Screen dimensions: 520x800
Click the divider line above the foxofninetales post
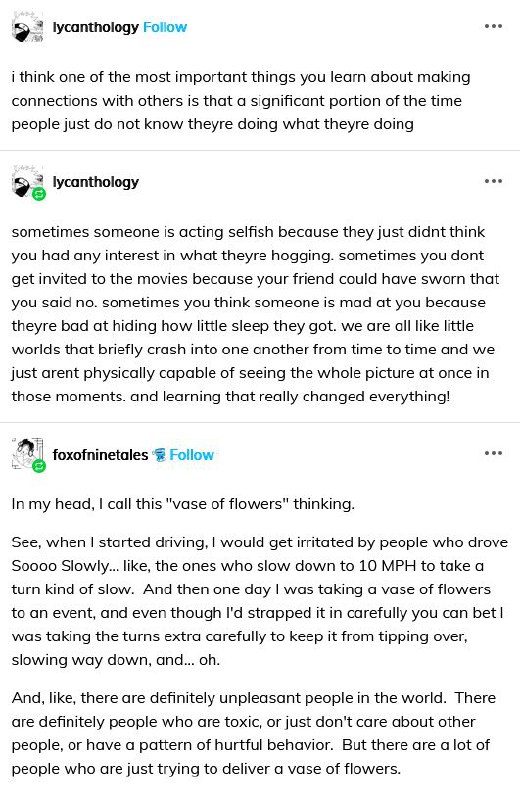point(260,422)
